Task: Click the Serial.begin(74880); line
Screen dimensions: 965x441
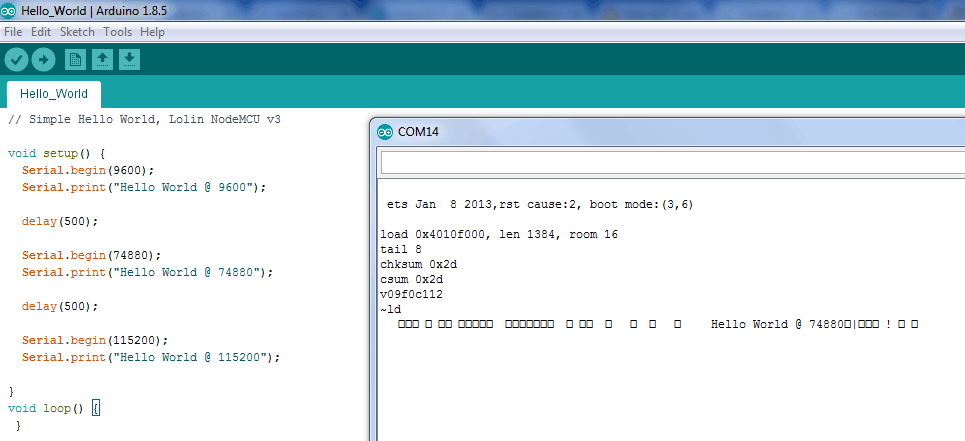Action: [92, 255]
